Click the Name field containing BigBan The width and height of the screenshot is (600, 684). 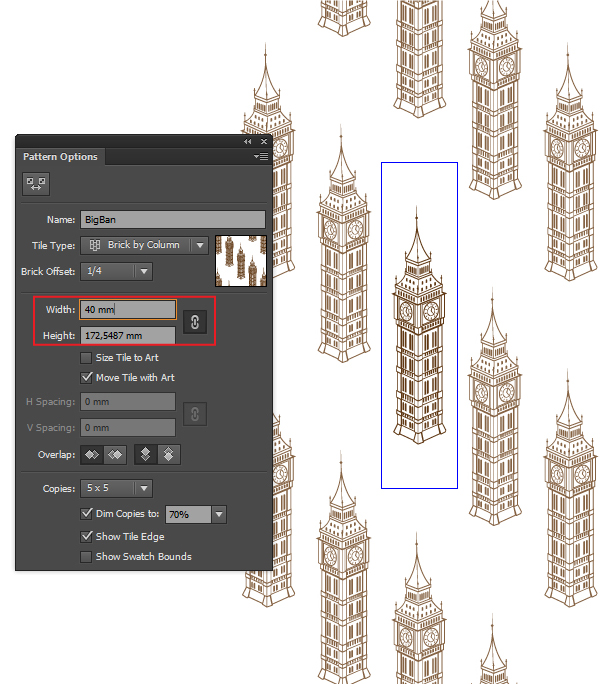tap(173, 219)
